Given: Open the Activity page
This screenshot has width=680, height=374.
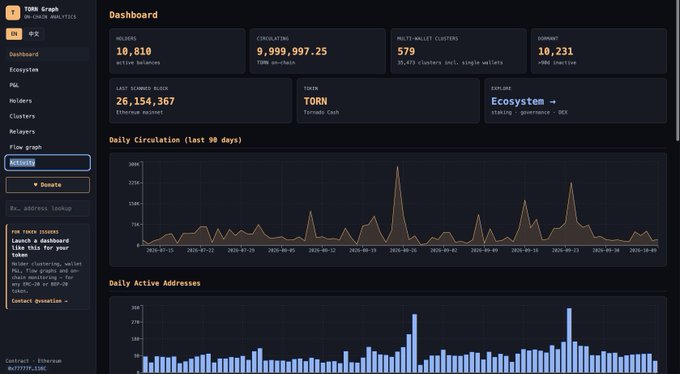Looking at the screenshot, I should 48,163.
